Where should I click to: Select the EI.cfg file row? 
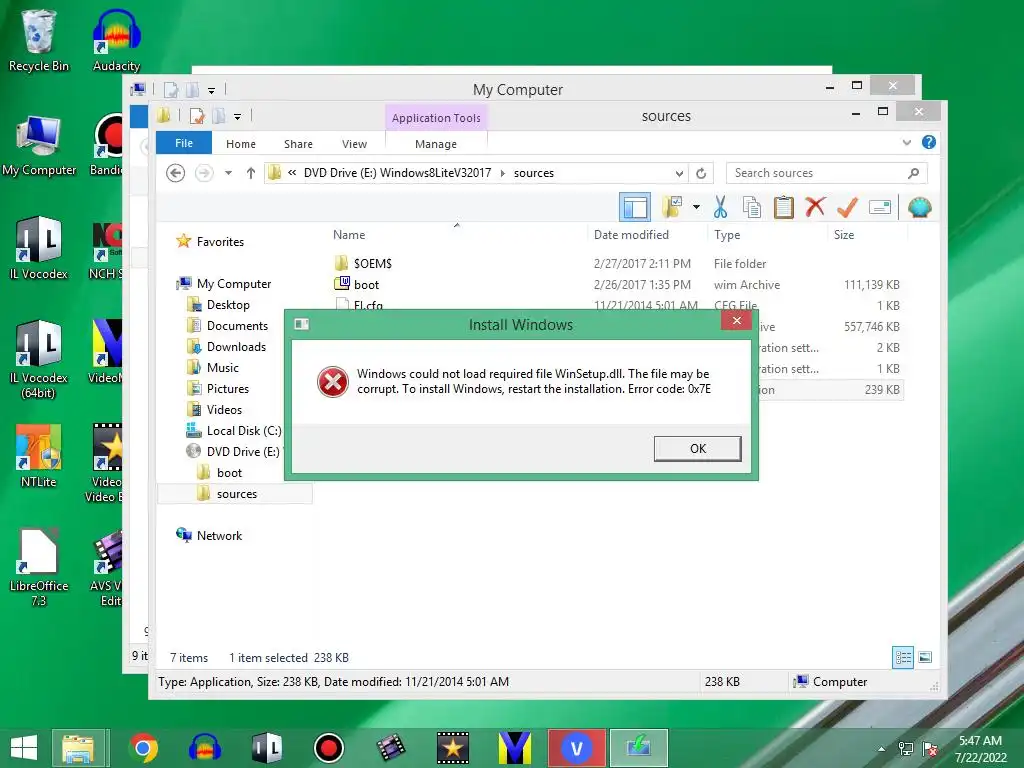(x=617, y=305)
